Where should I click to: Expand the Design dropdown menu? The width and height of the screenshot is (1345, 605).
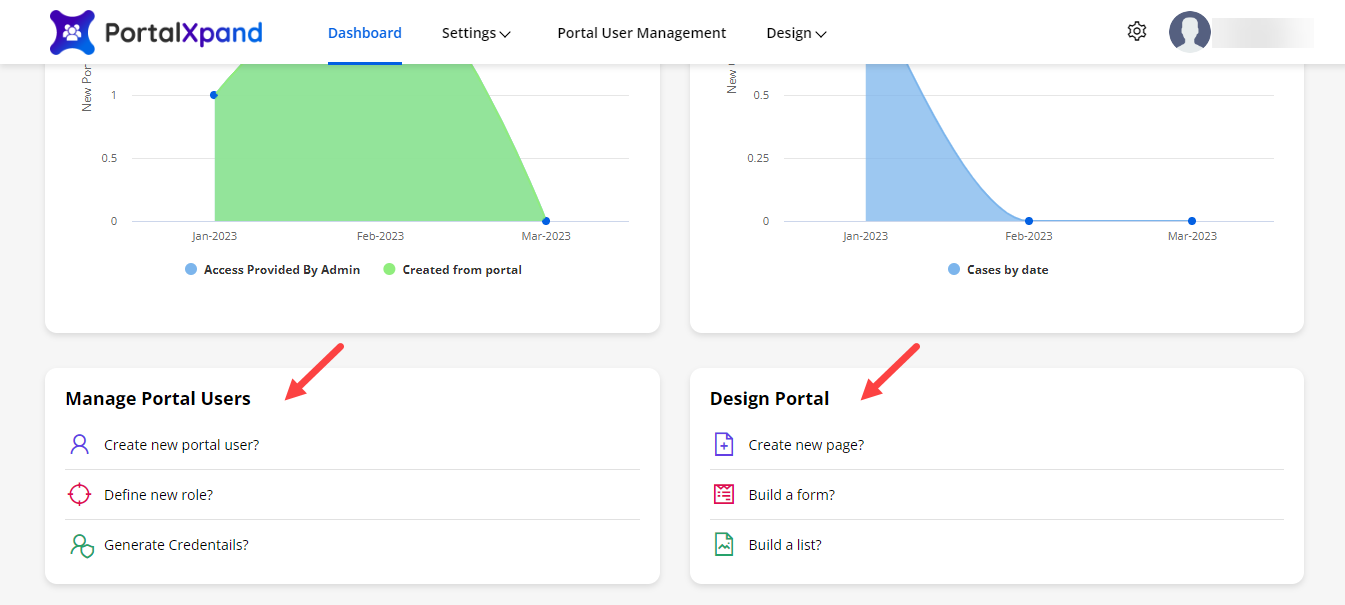(x=796, y=33)
